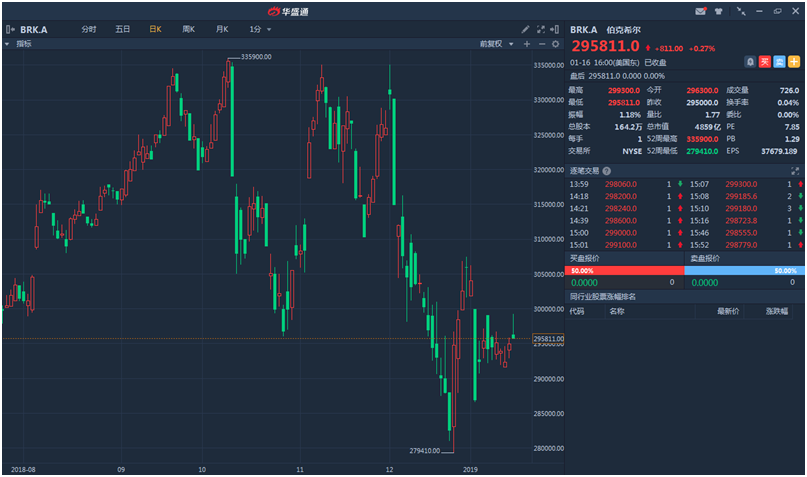The height and width of the screenshot is (477, 807).
Task: Click the 295811.00 current price tag on axis
Action: pyautogui.click(x=548, y=339)
